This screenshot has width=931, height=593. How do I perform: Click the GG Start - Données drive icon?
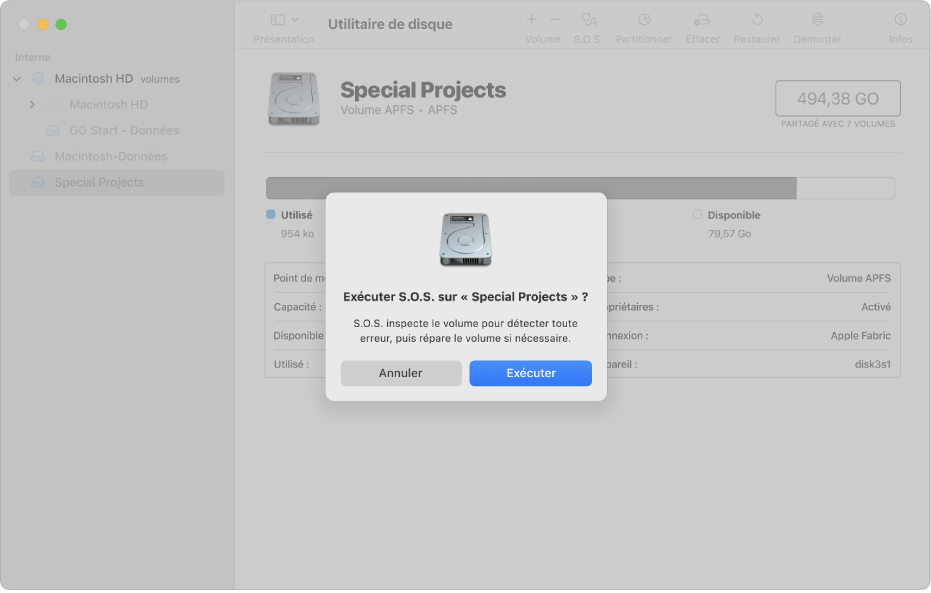53,131
